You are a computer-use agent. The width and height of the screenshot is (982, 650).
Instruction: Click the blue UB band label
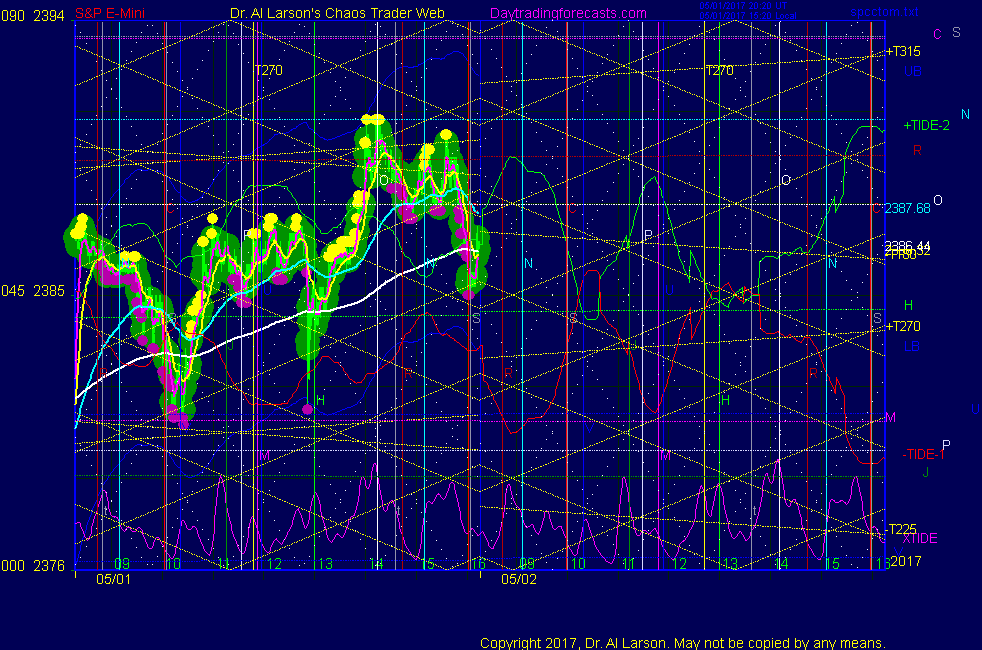pos(913,71)
